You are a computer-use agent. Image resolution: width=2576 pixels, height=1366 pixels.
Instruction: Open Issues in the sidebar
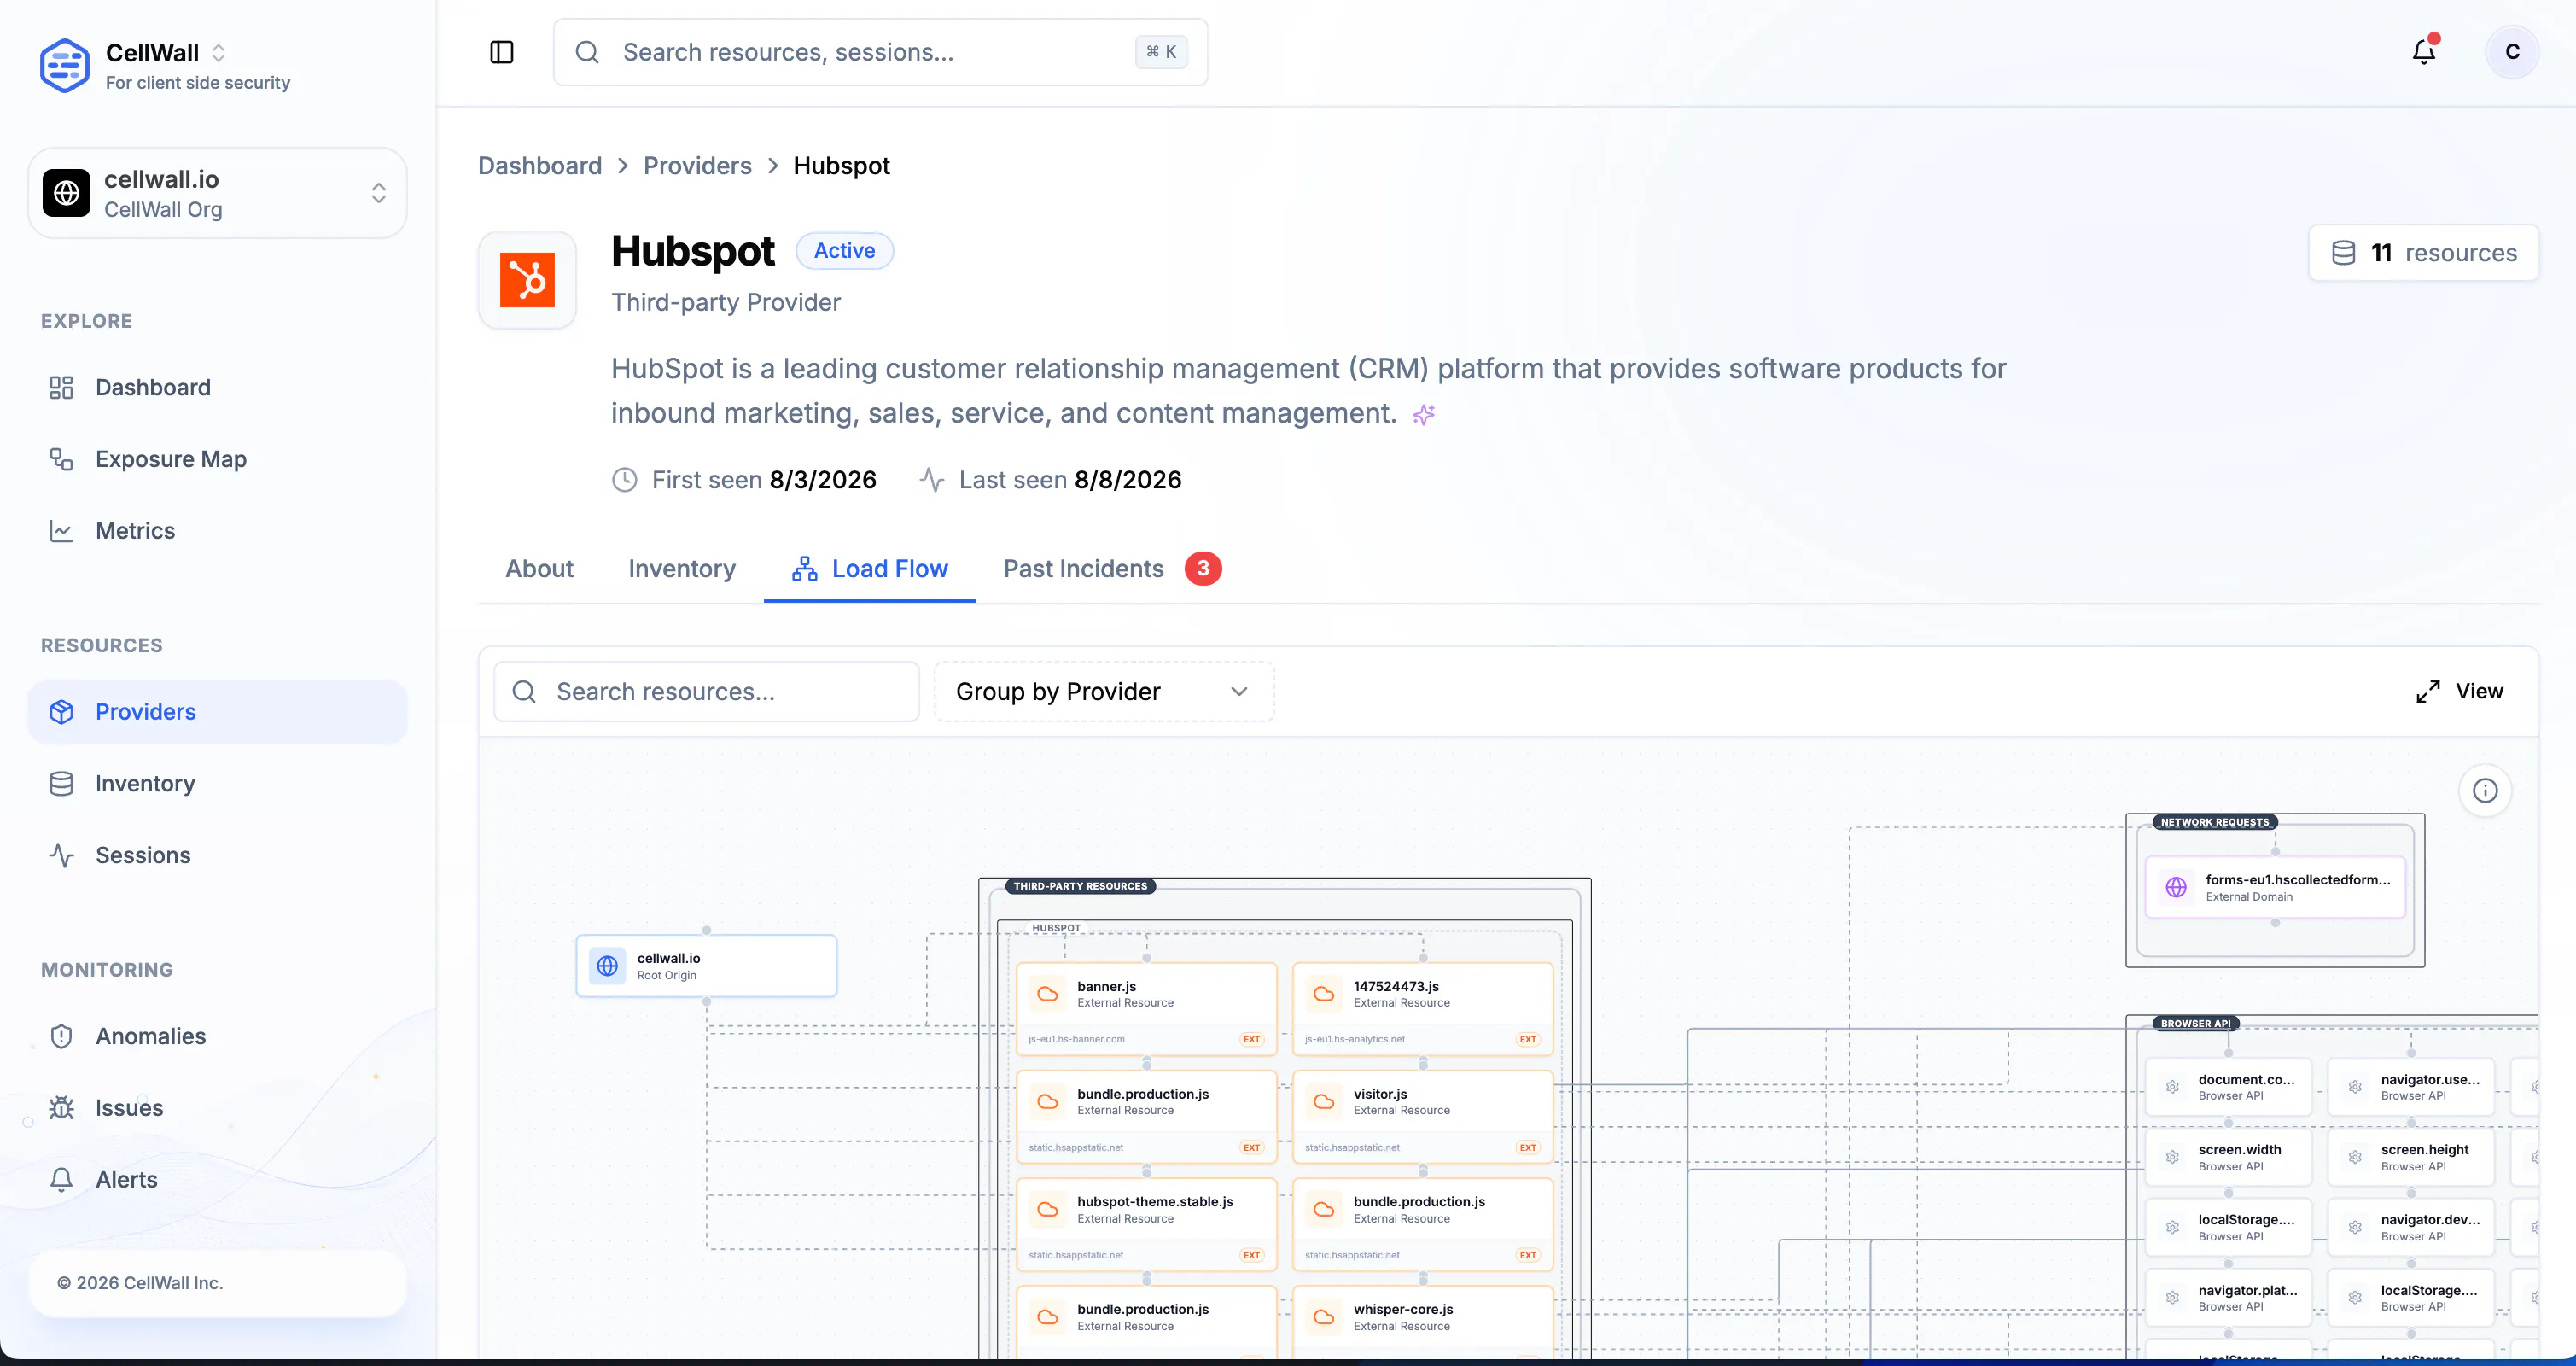tap(218, 1108)
